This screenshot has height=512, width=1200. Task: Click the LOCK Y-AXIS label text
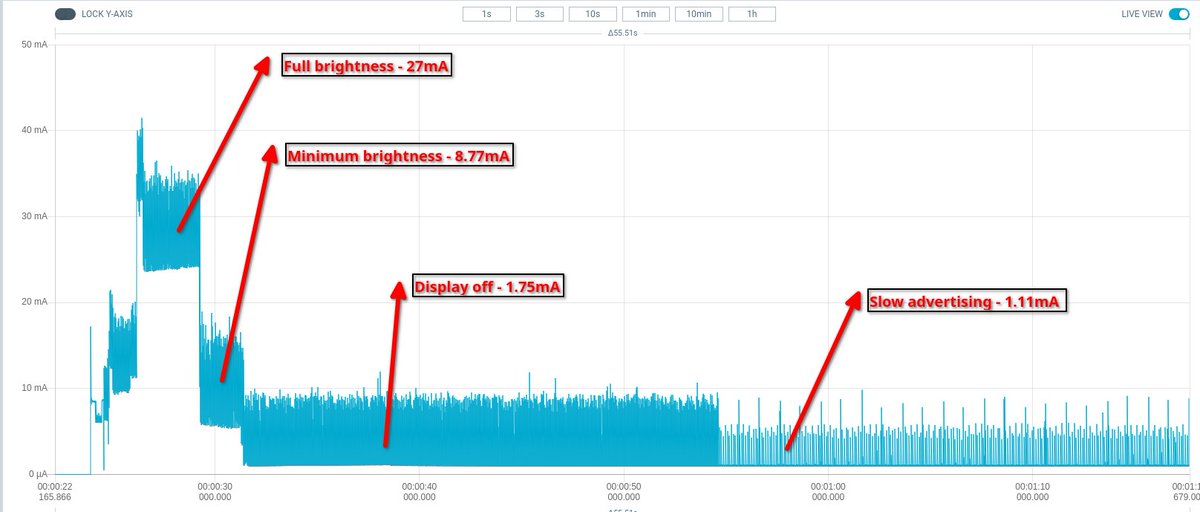(x=107, y=15)
